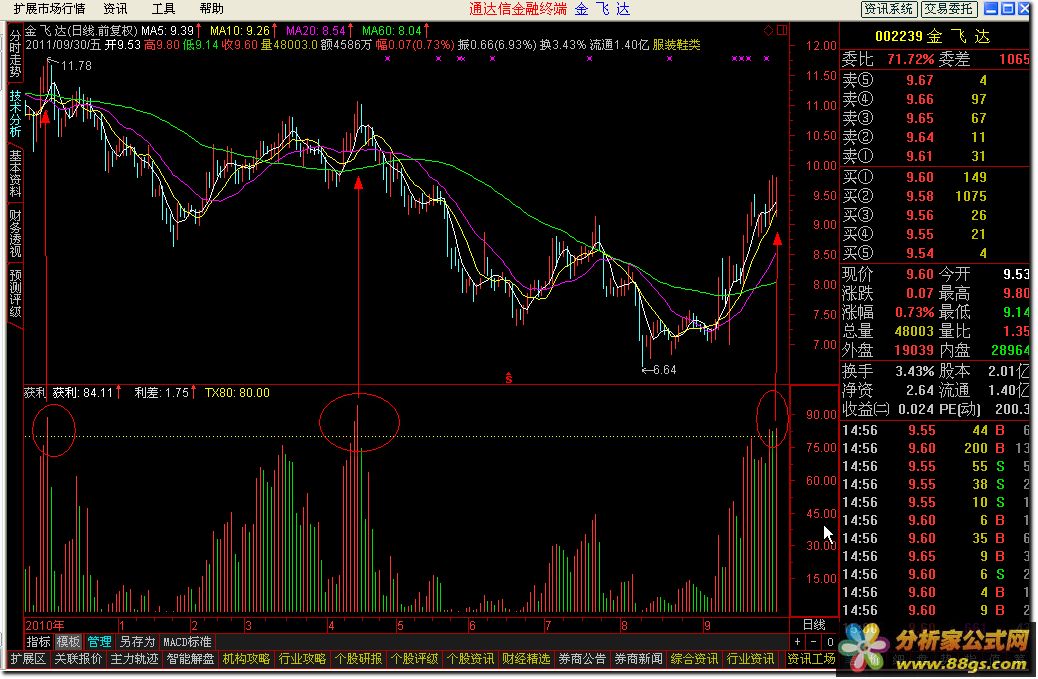Click the minus zoom button below the chart

point(814,641)
